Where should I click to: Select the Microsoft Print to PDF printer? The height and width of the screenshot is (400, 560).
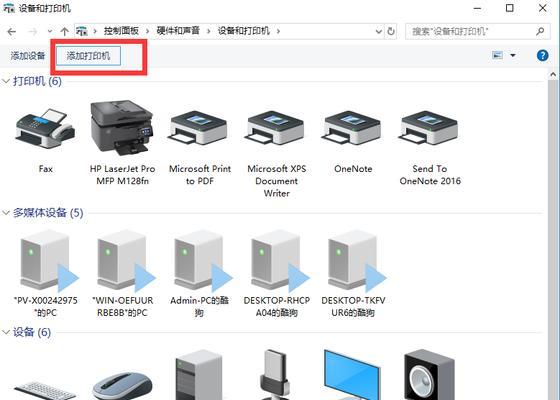pos(199,128)
